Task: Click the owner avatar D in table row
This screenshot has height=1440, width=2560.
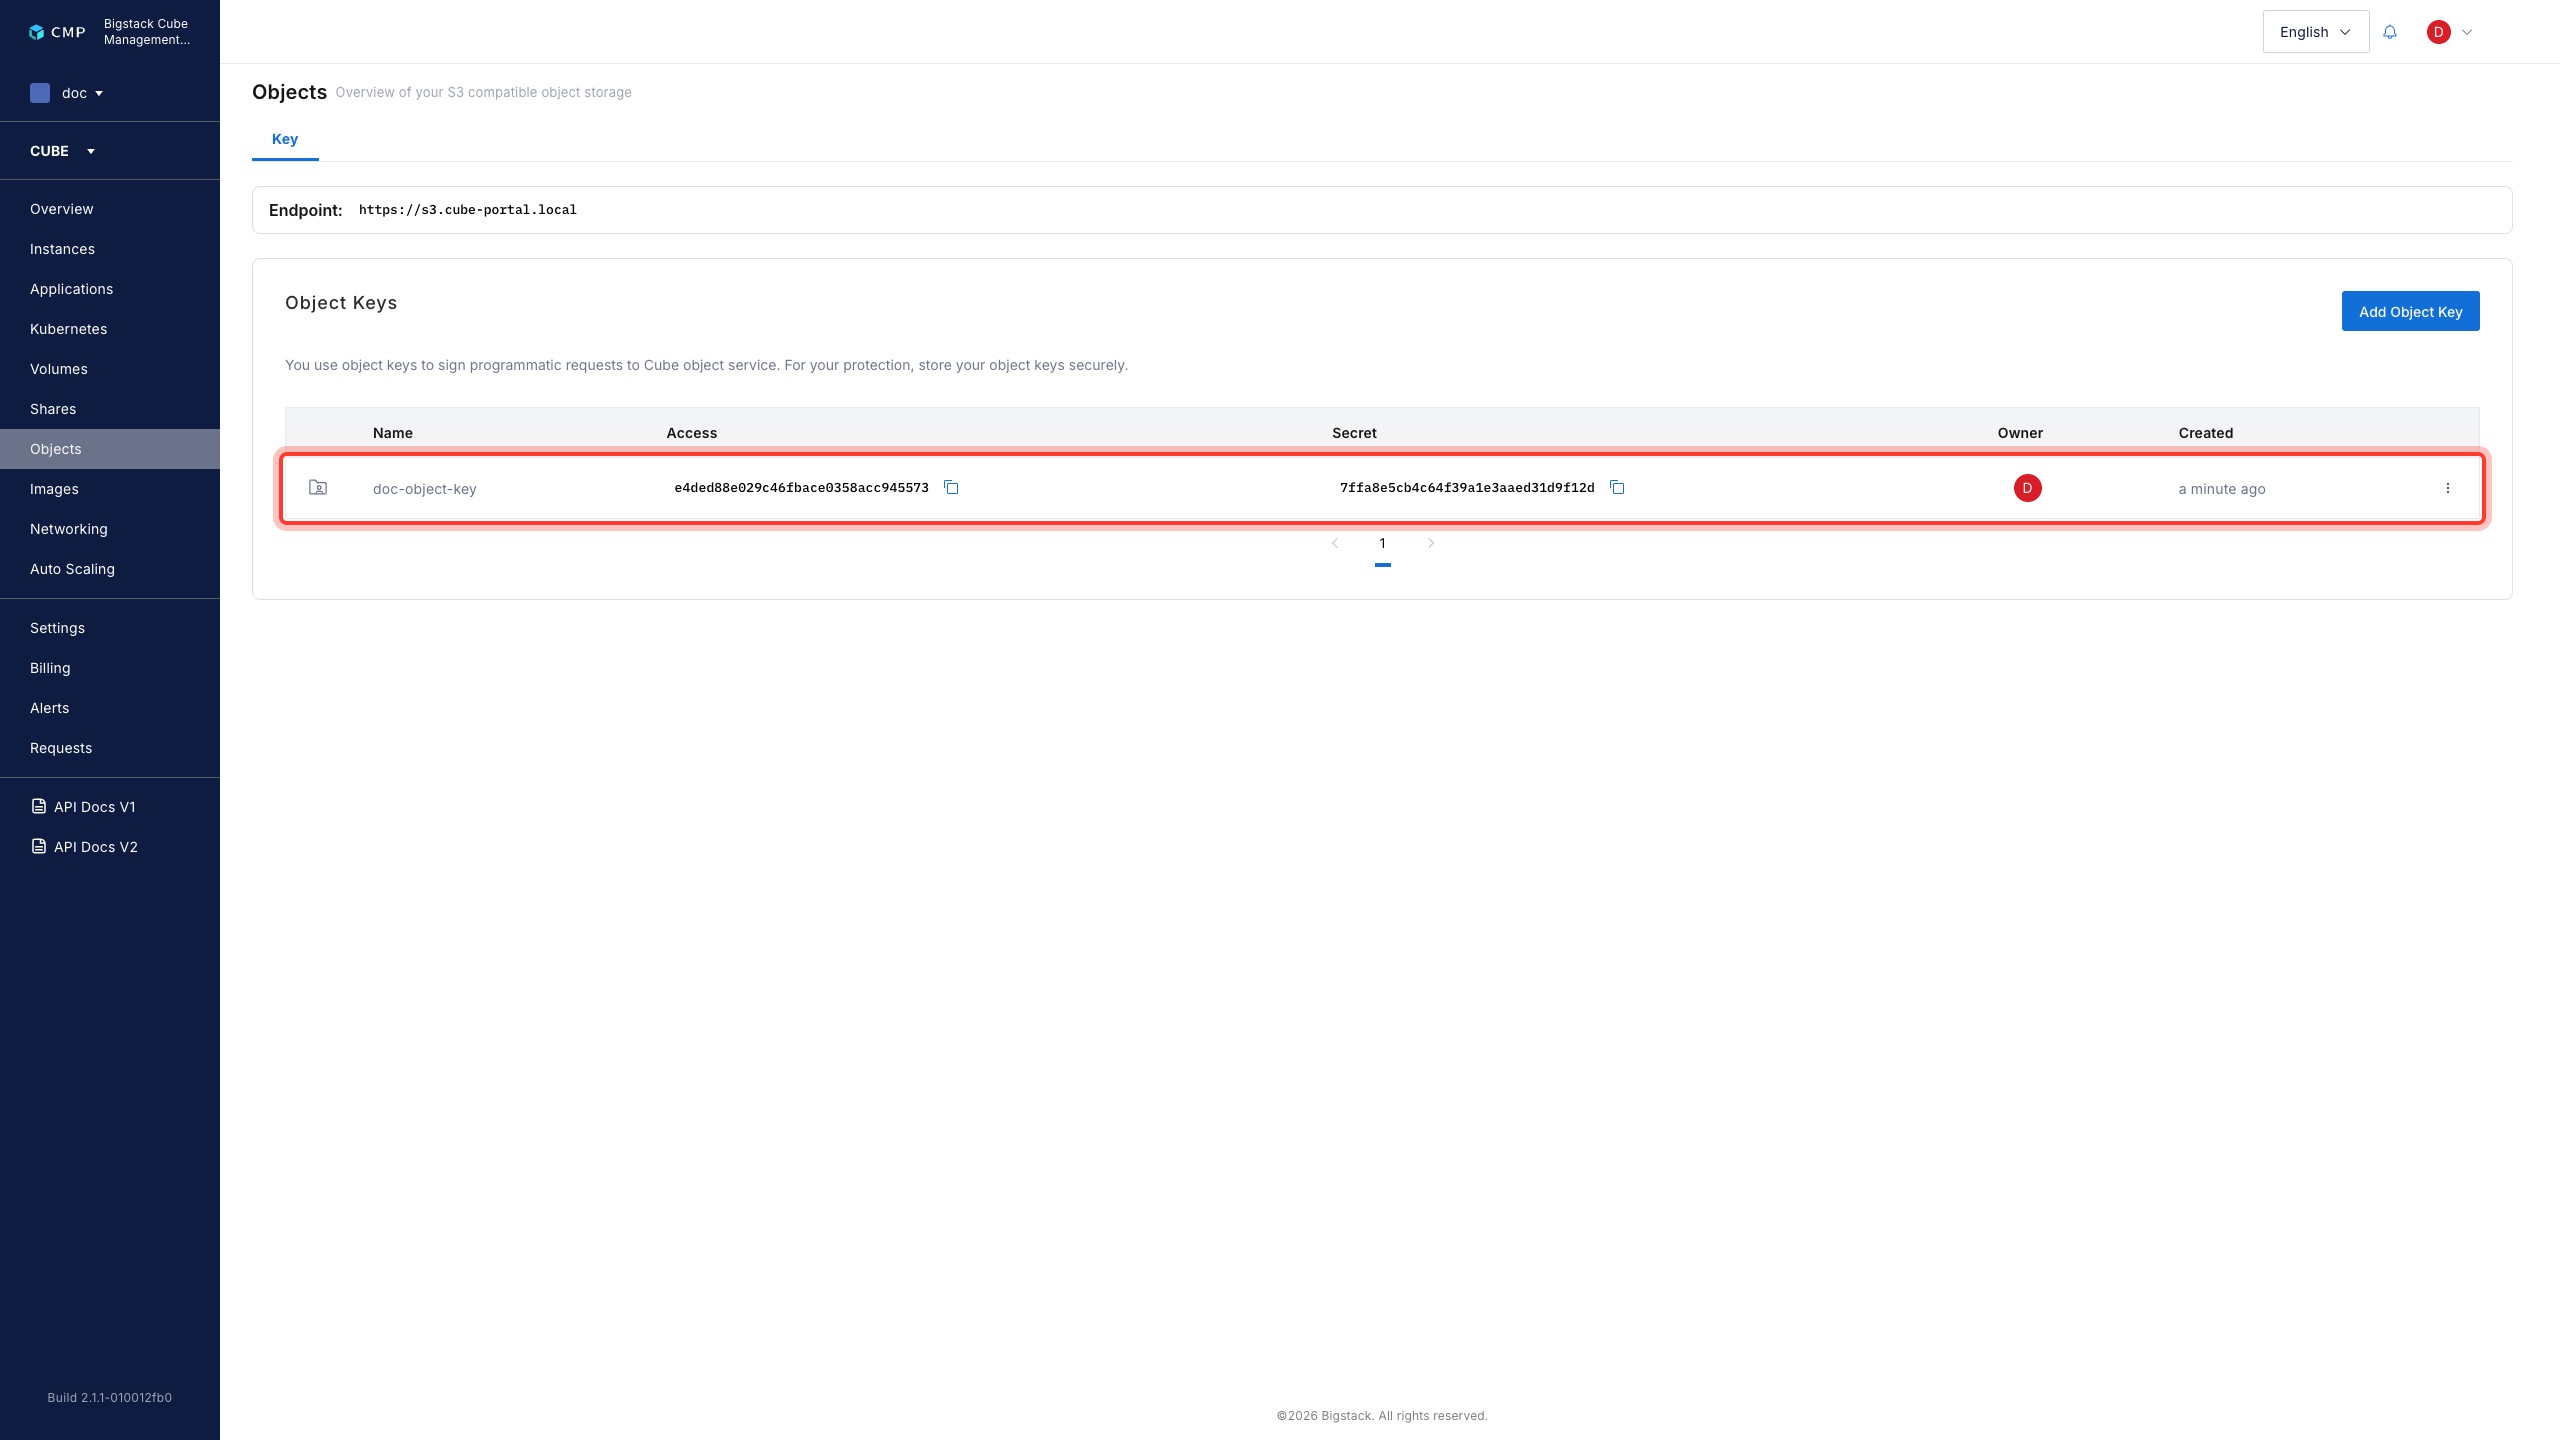Action: (2028, 488)
